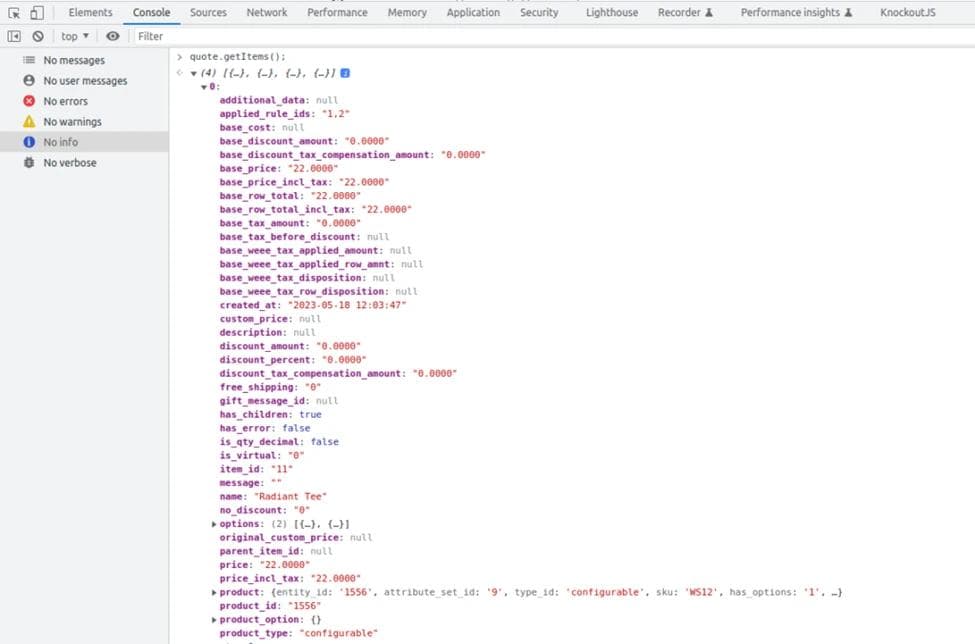Open the Security tab
Image resolution: width=975 pixels, height=644 pixels.
pyautogui.click(x=539, y=12)
